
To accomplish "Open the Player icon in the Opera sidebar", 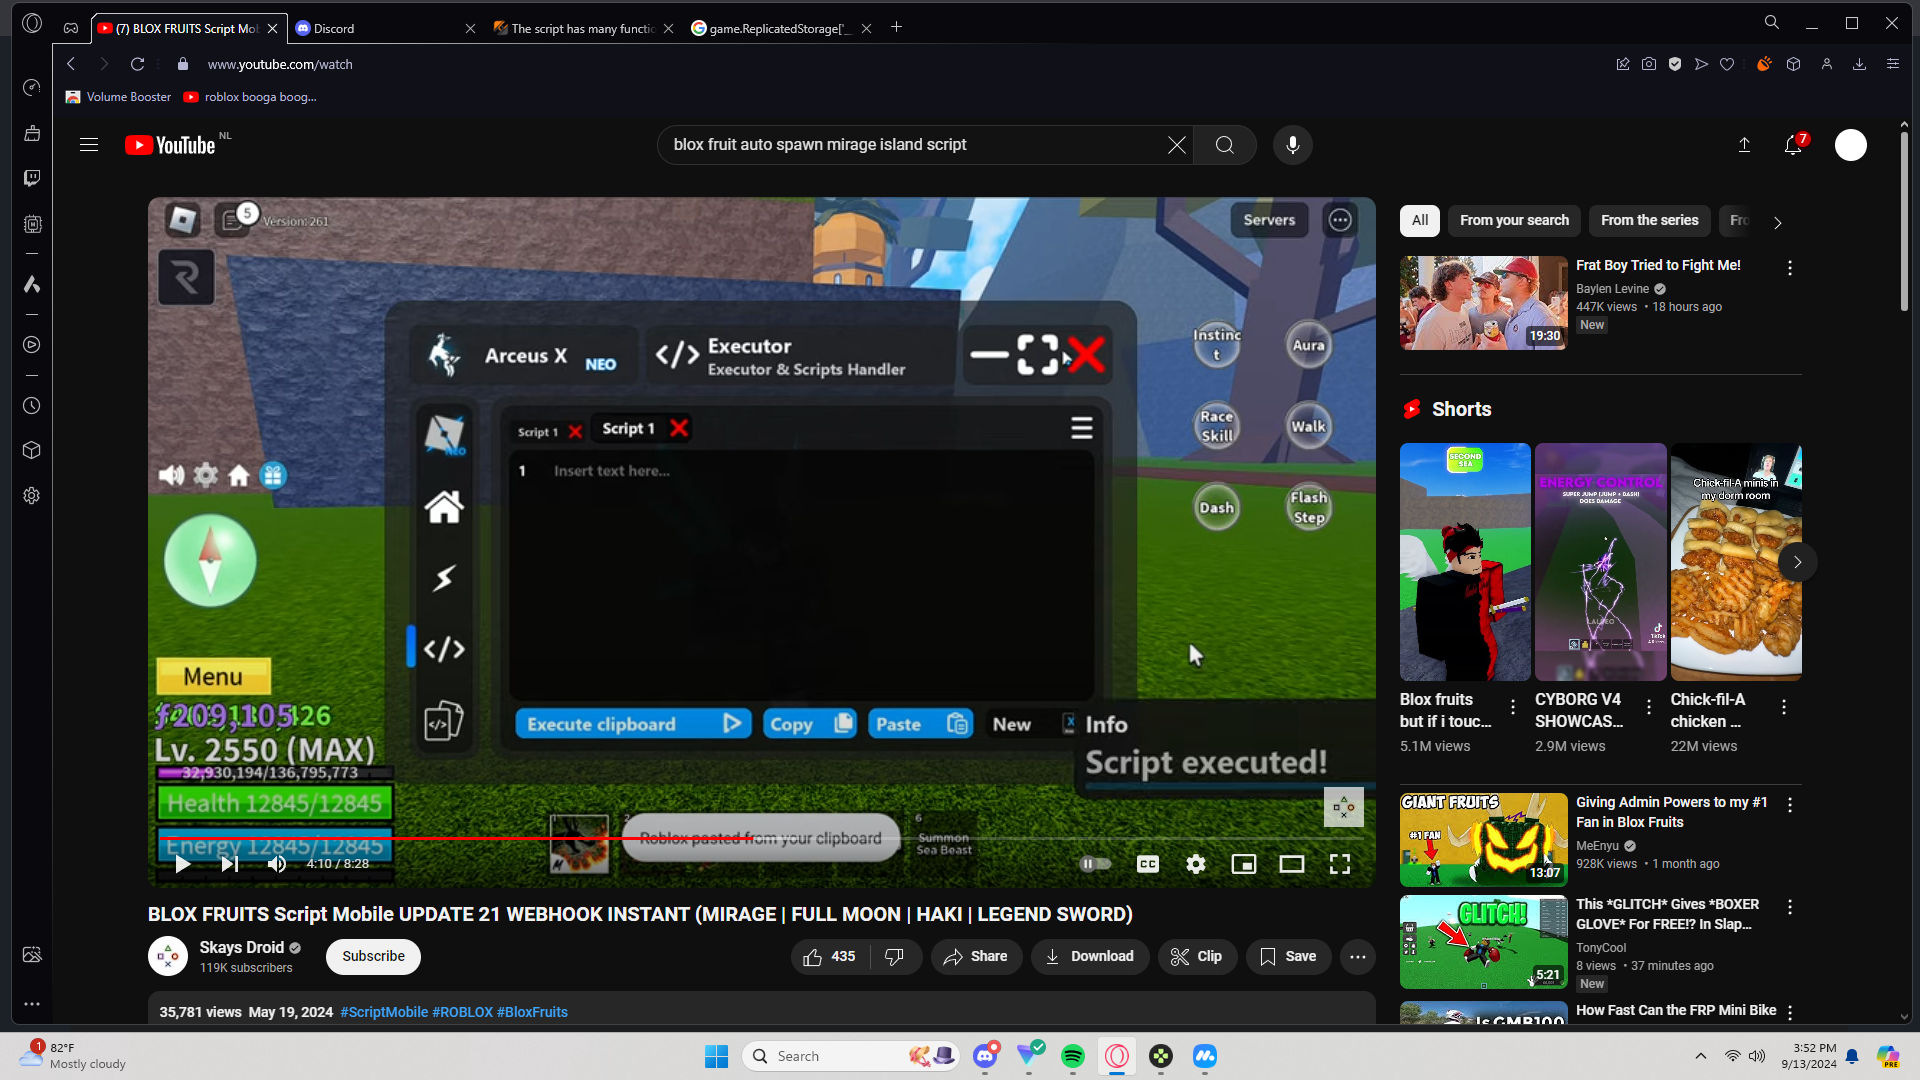I will click(32, 345).
